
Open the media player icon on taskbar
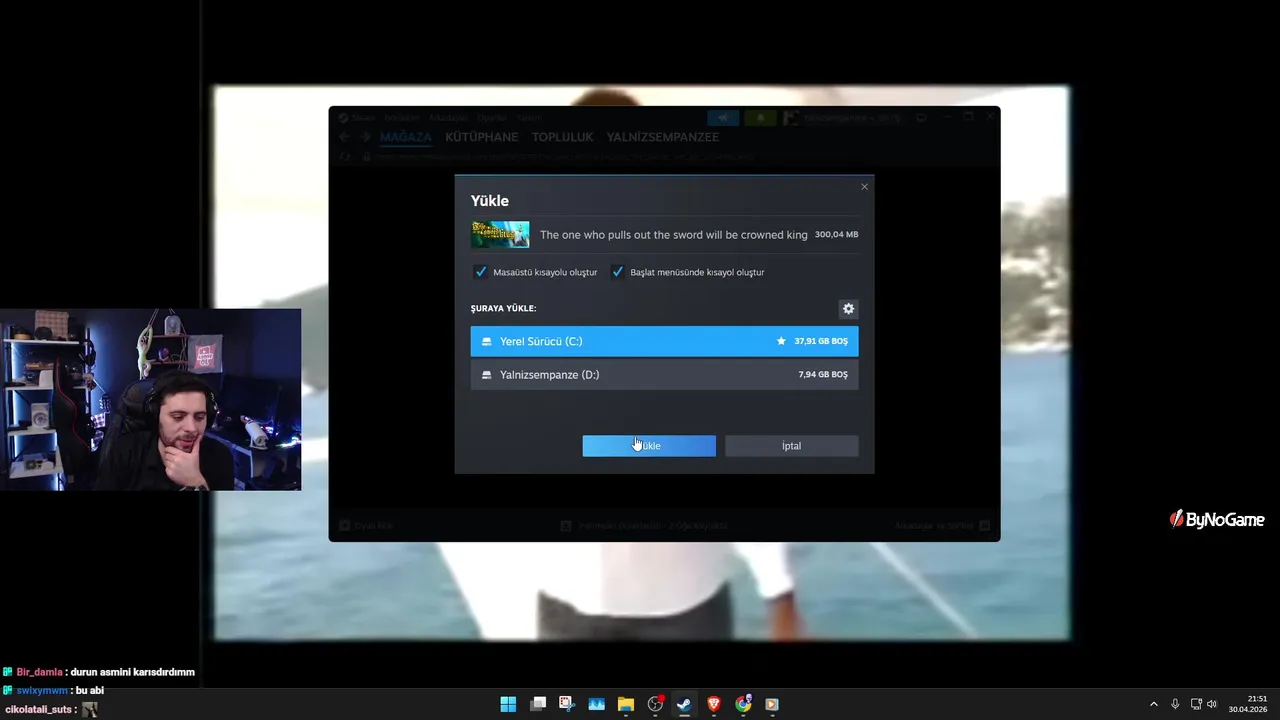click(772, 704)
